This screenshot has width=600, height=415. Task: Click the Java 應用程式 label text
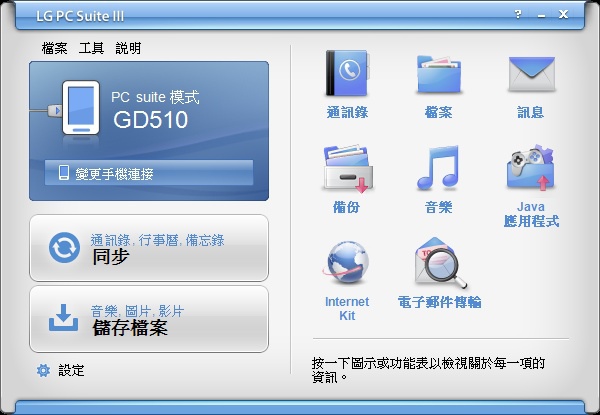pyautogui.click(x=531, y=214)
